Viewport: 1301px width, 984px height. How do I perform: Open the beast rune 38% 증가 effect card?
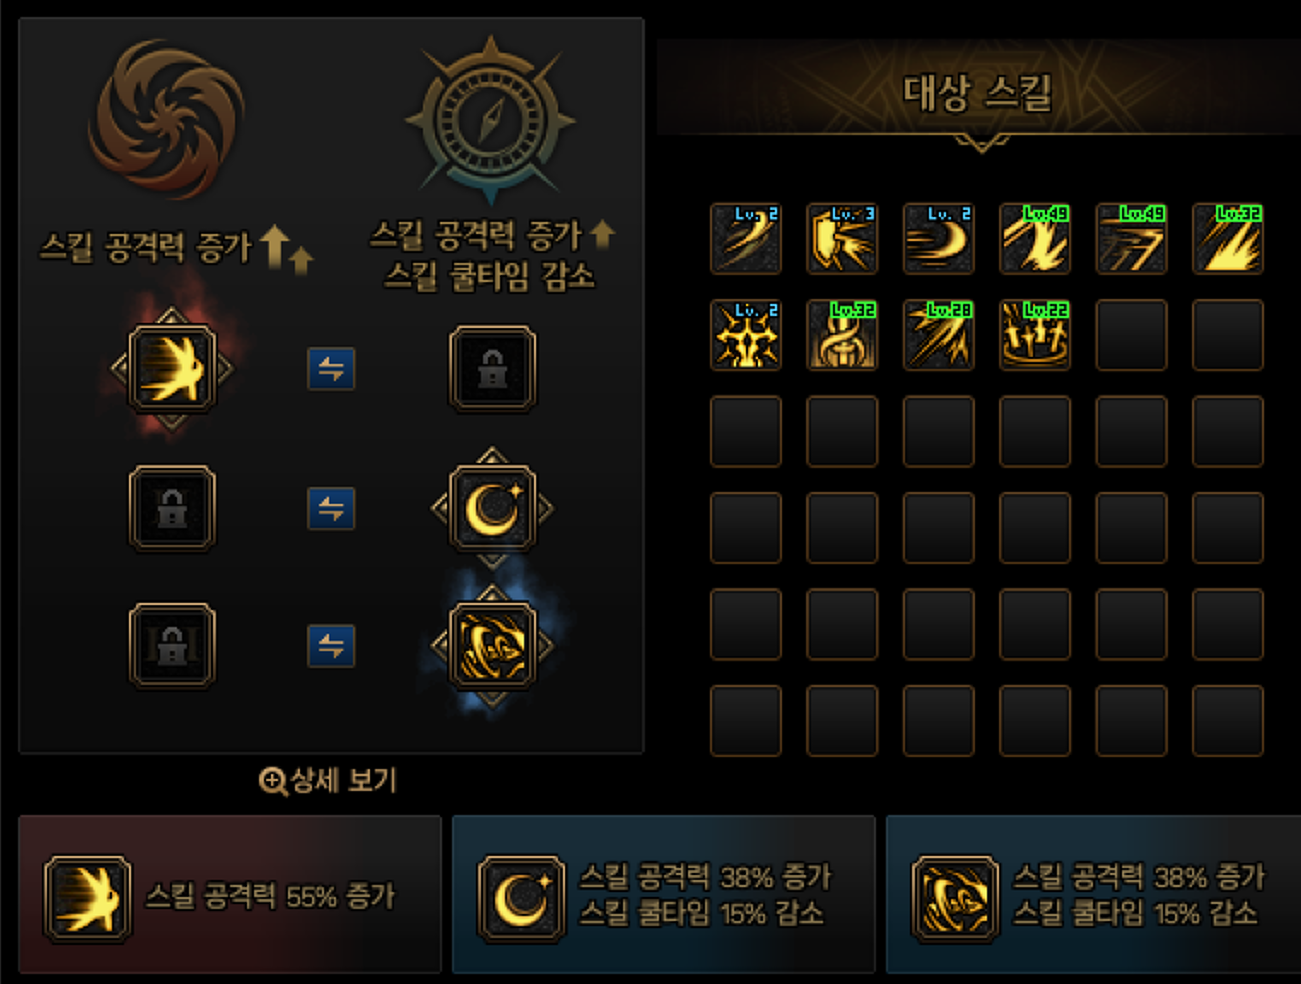[x=1094, y=894]
